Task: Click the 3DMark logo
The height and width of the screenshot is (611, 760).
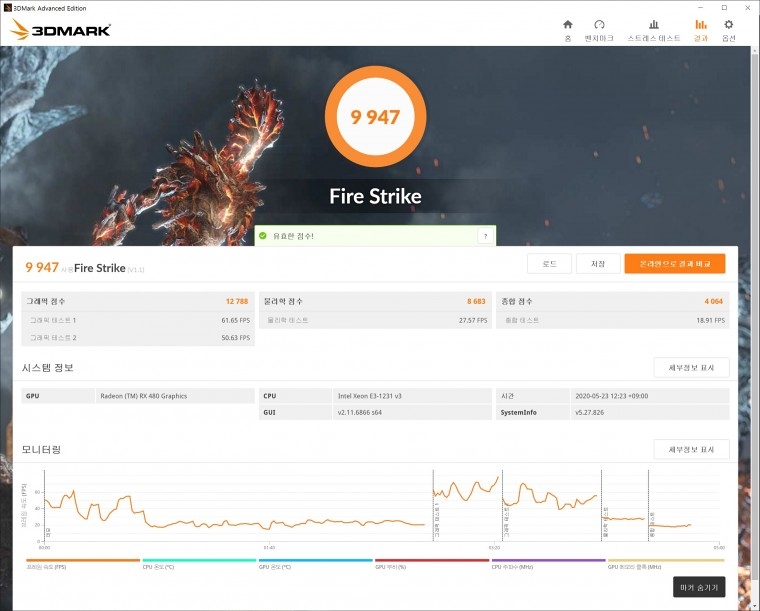Action: click(61, 30)
